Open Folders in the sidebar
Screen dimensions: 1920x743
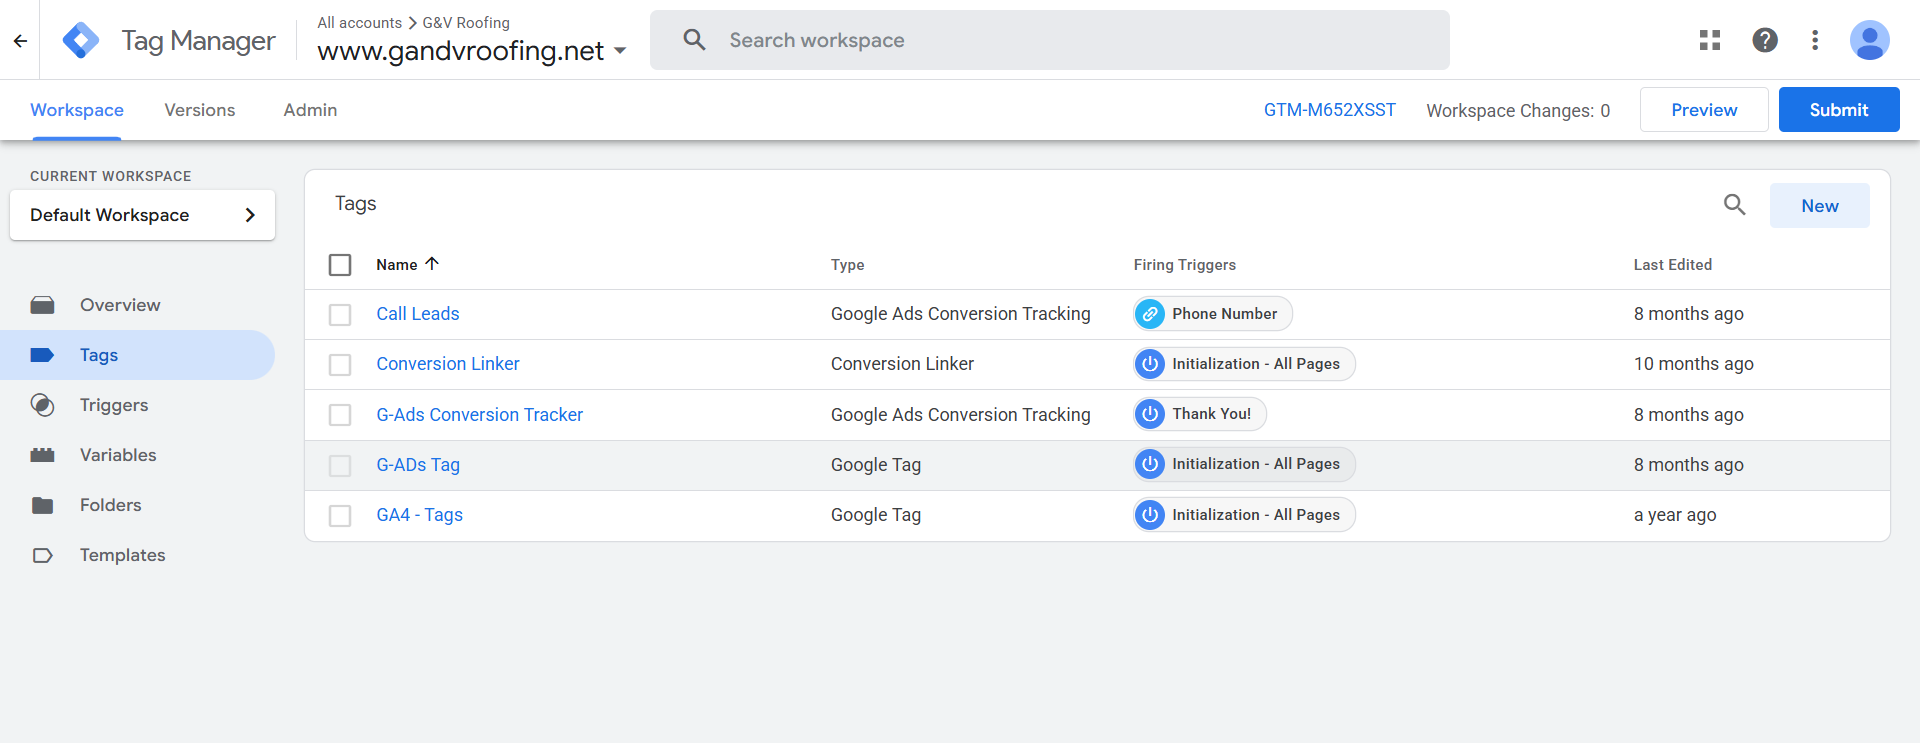pyautogui.click(x=137, y=505)
